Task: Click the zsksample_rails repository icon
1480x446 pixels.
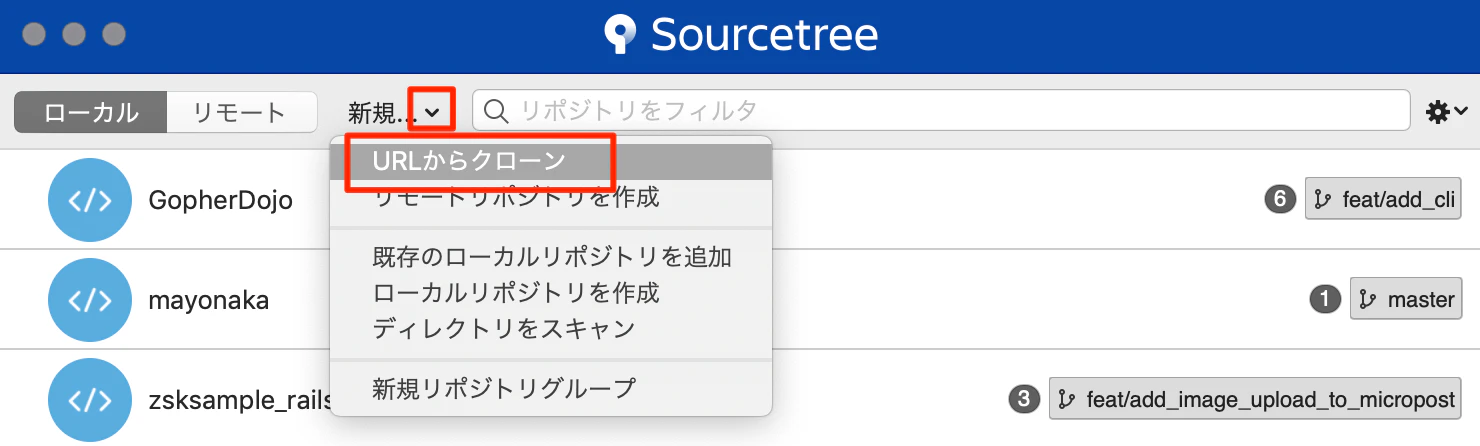Action: [x=90, y=400]
